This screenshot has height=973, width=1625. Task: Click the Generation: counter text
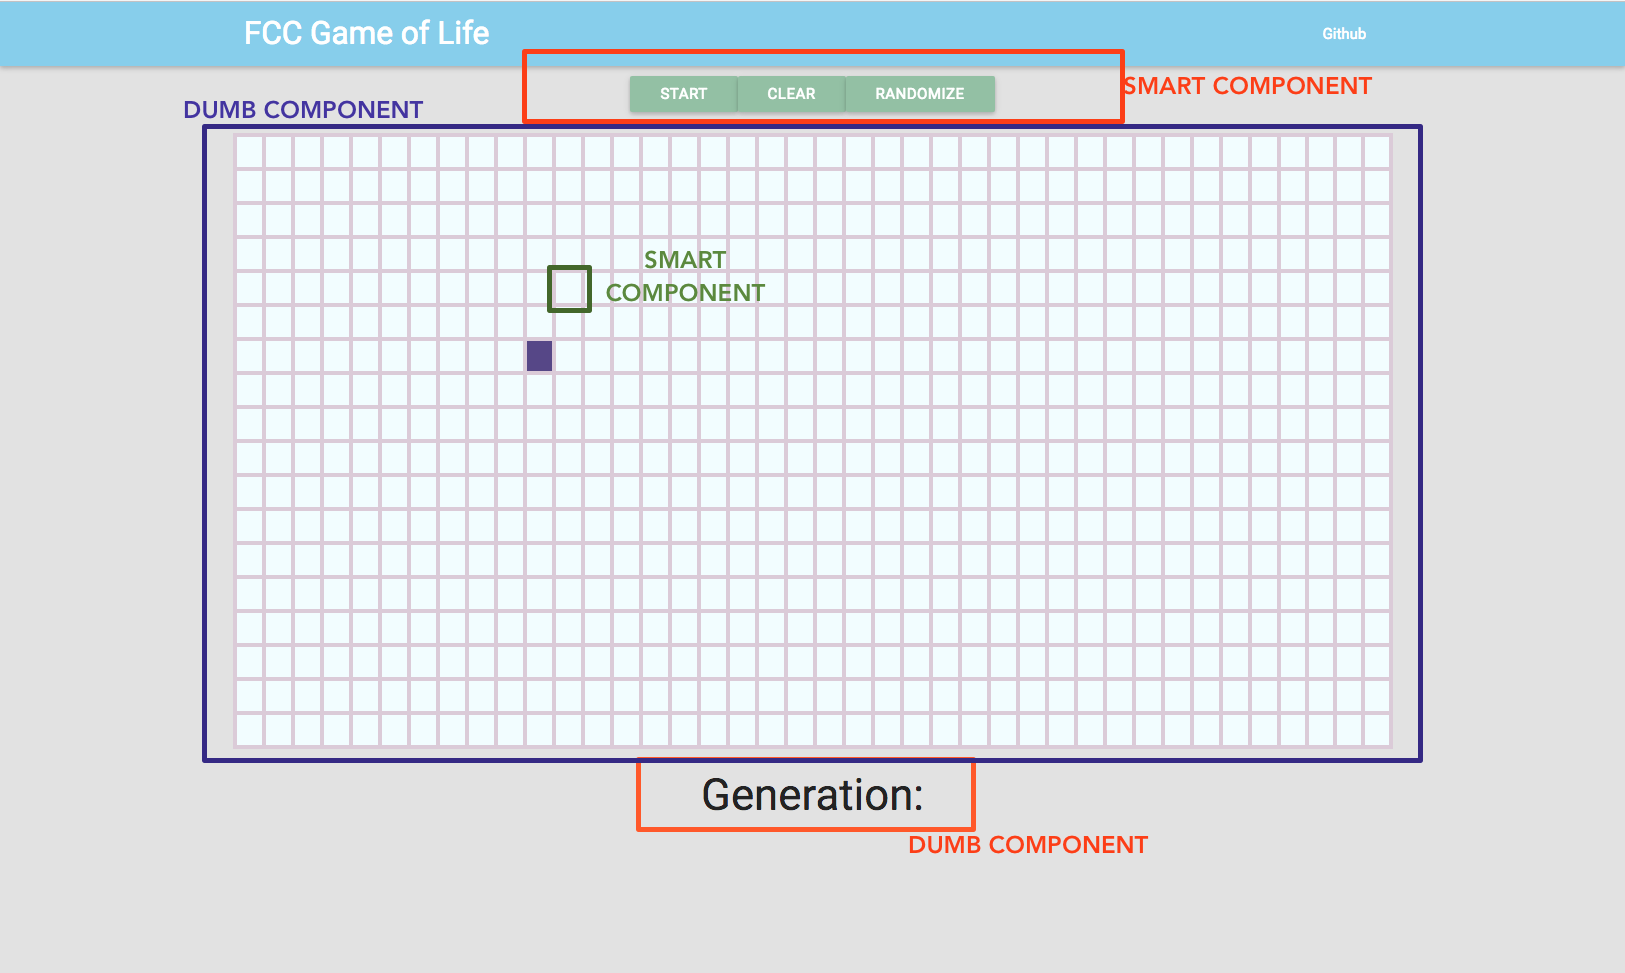pos(812,795)
